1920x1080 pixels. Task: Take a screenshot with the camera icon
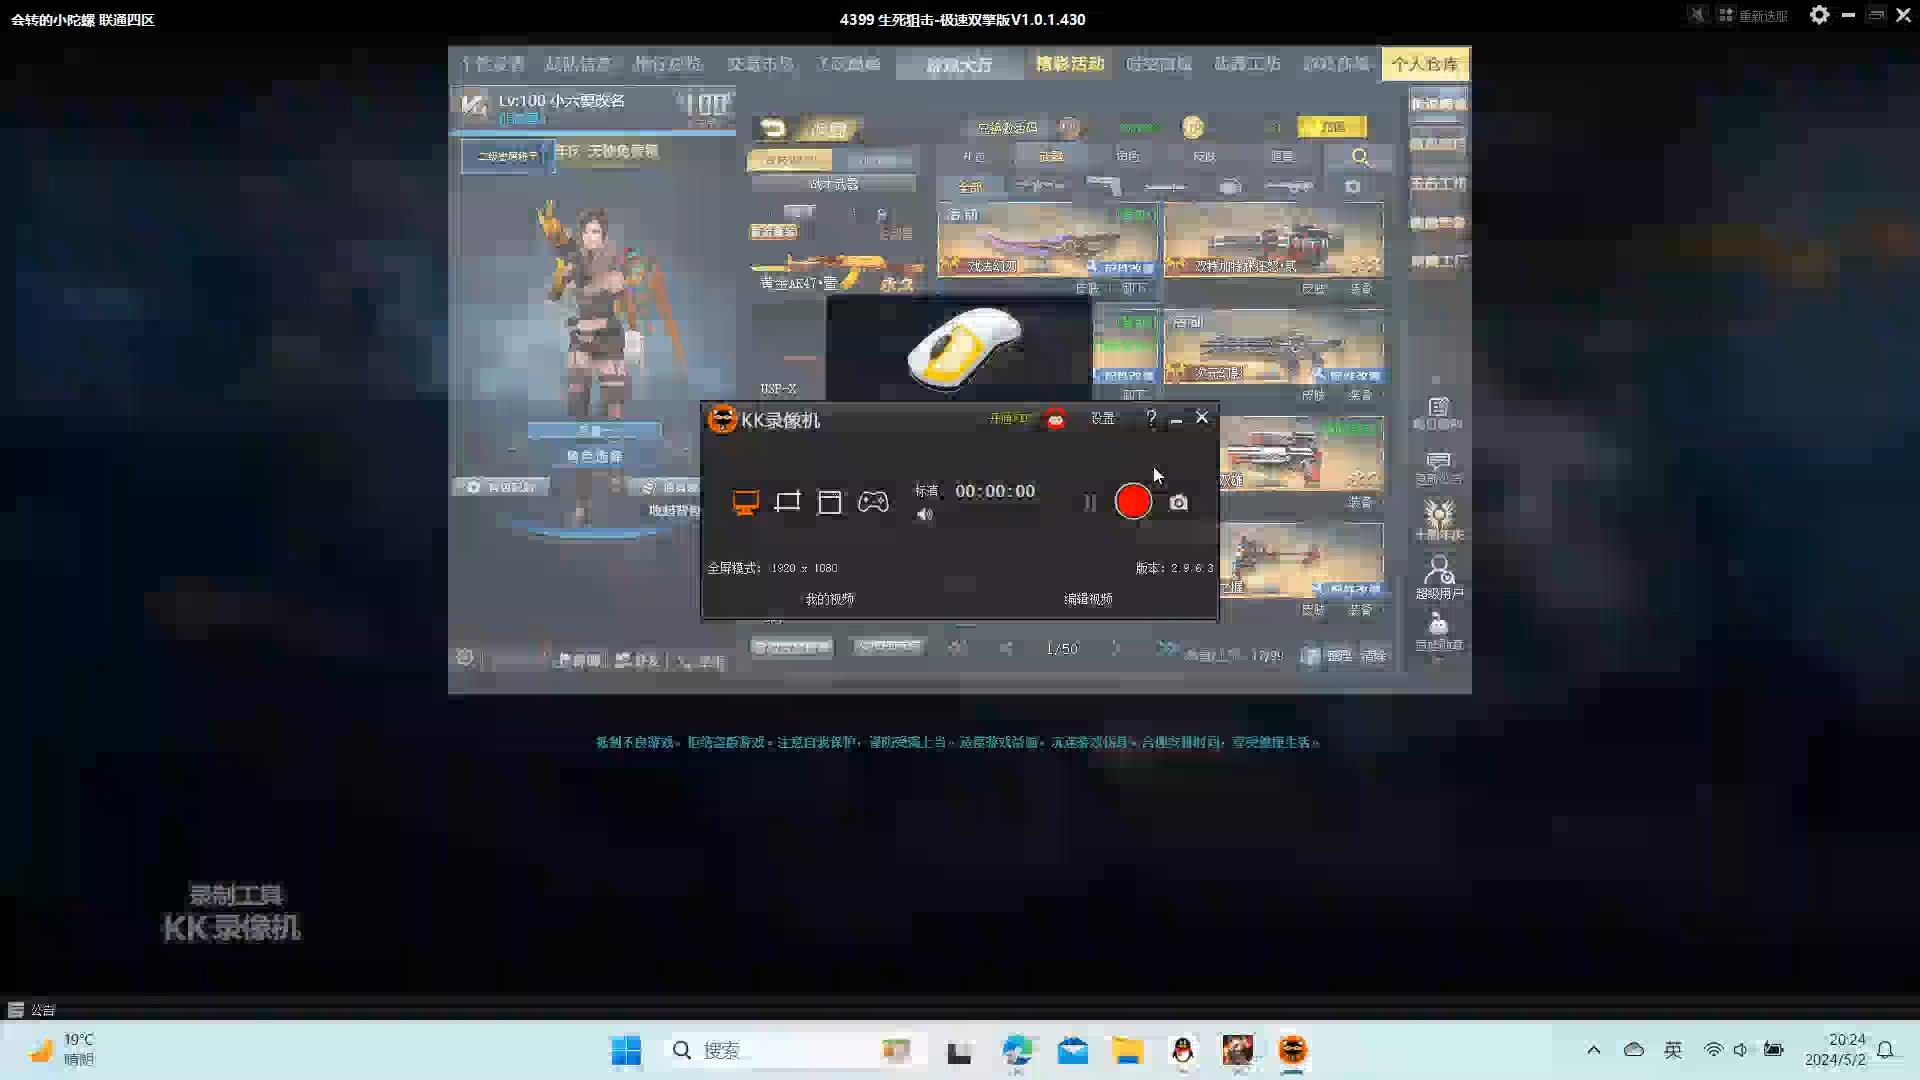point(1179,503)
